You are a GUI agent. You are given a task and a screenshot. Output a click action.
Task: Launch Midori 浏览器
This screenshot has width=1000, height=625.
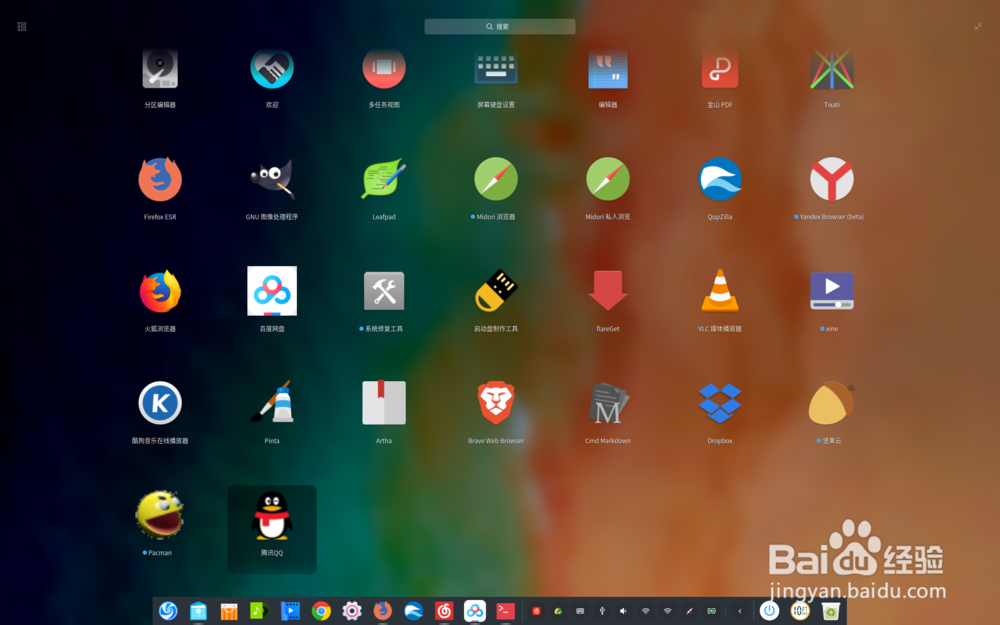[496, 179]
